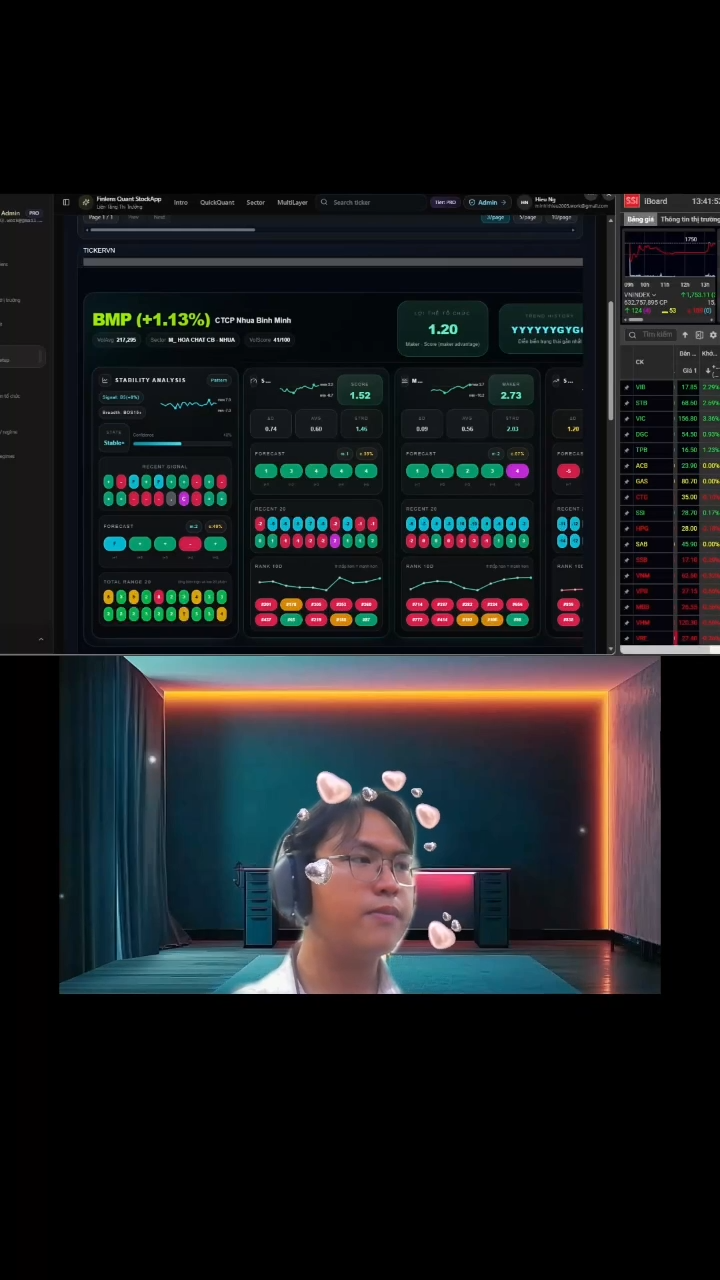Click the score box showing 1.20
This screenshot has height=1280, width=720.
443,329
